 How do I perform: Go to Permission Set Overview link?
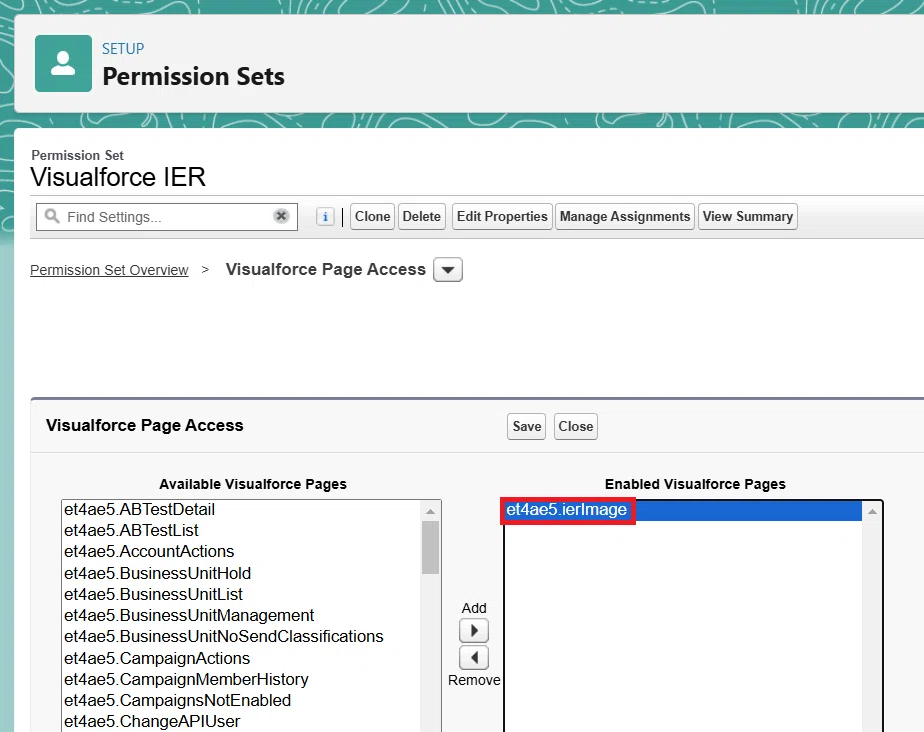[x=109, y=270]
